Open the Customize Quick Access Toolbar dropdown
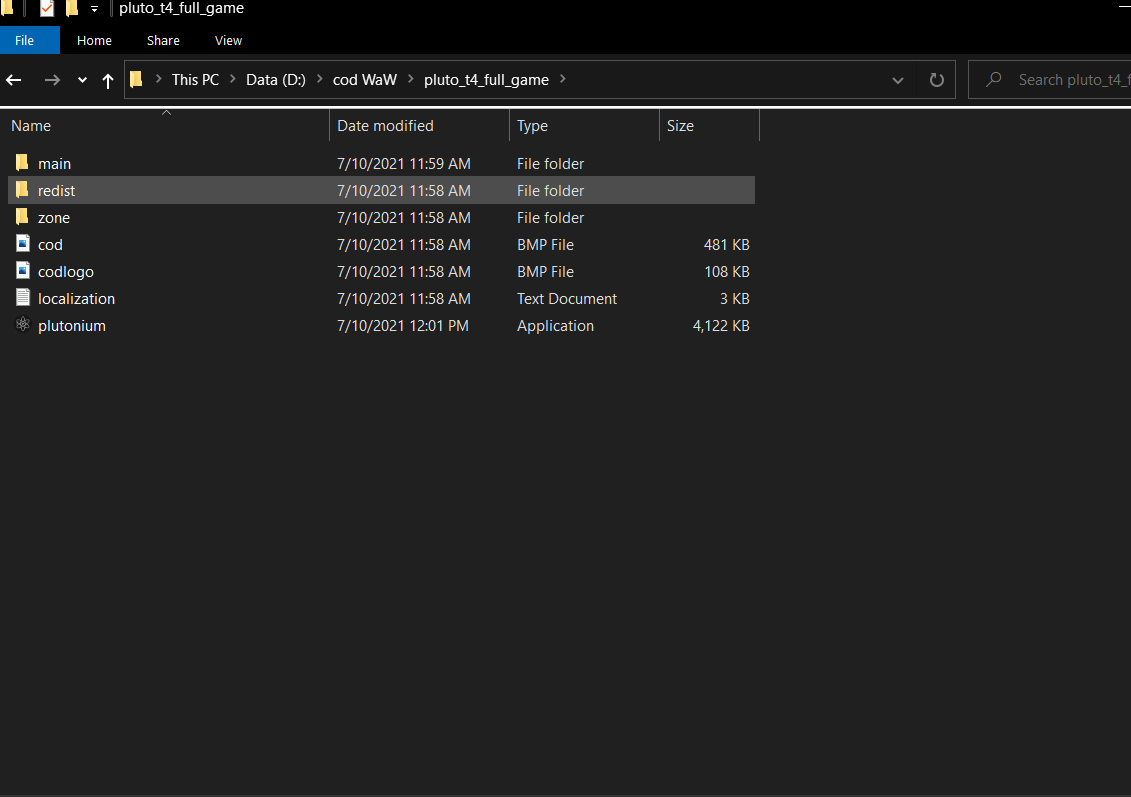Image resolution: width=1131 pixels, height=797 pixels. coord(94,9)
